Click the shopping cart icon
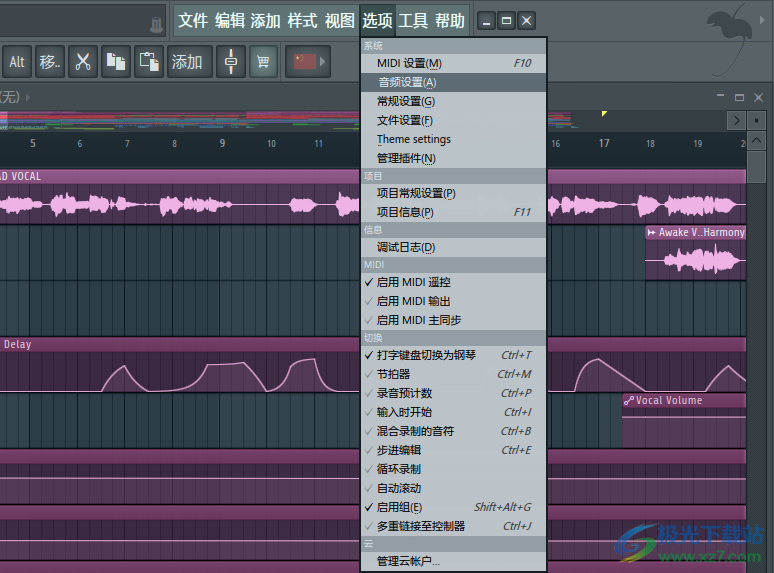 pyautogui.click(x=264, y=62)
